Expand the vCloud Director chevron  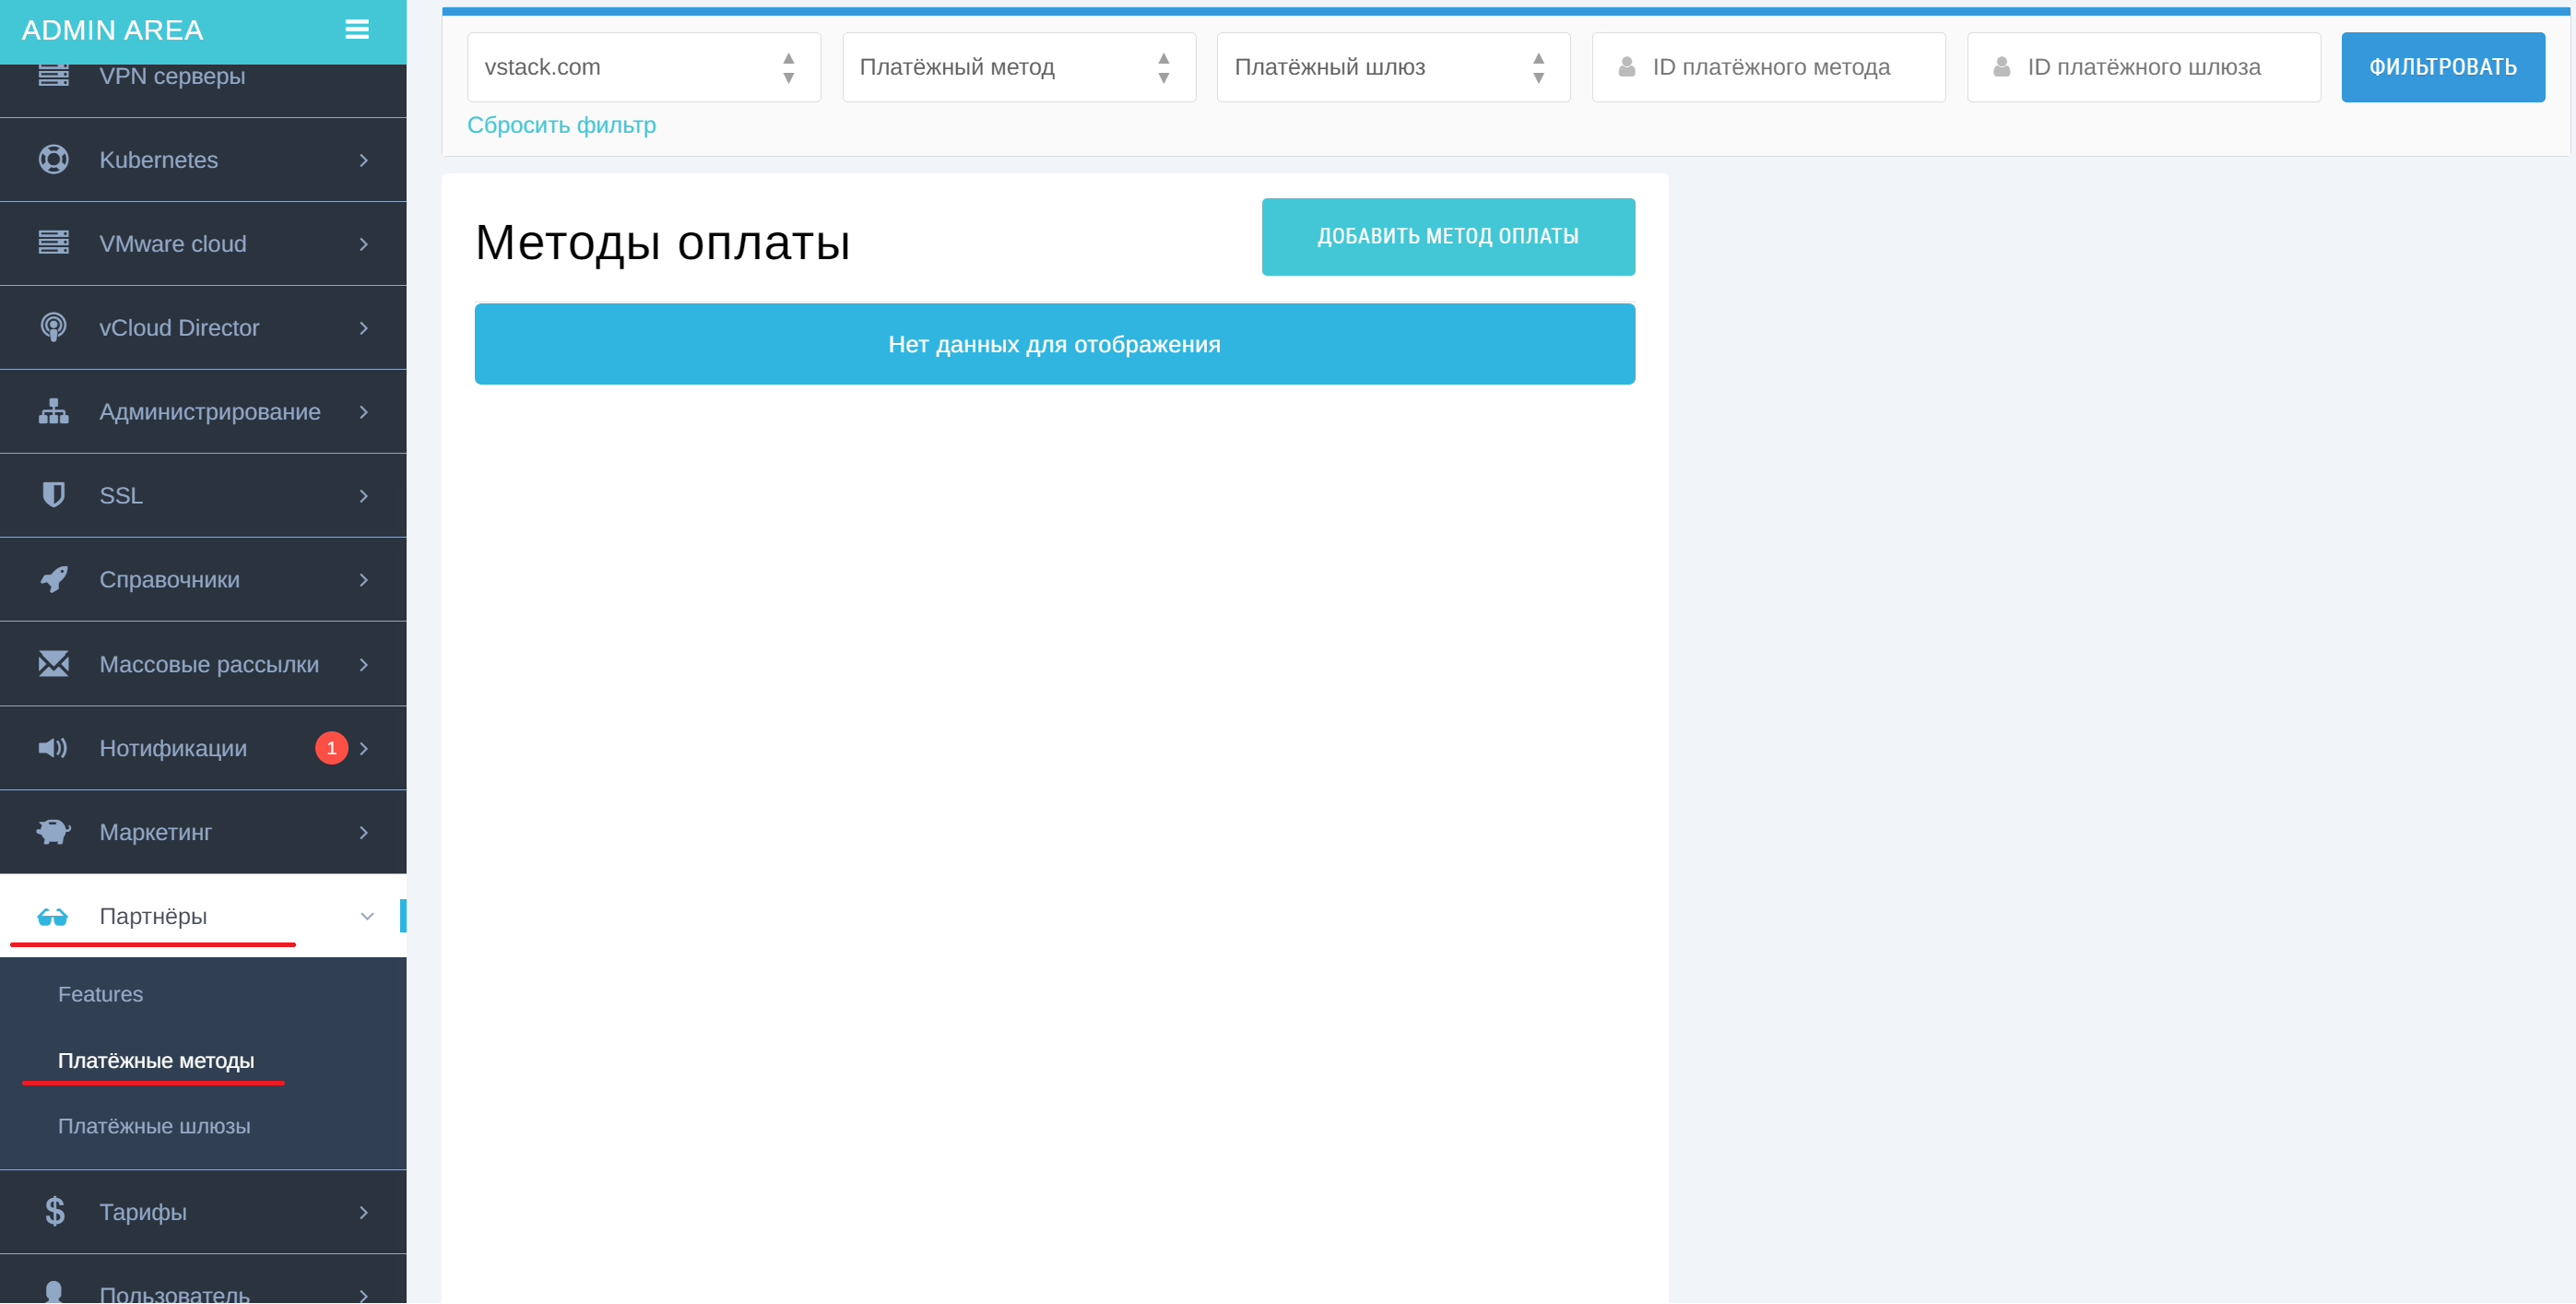click(x=364, y=328)
